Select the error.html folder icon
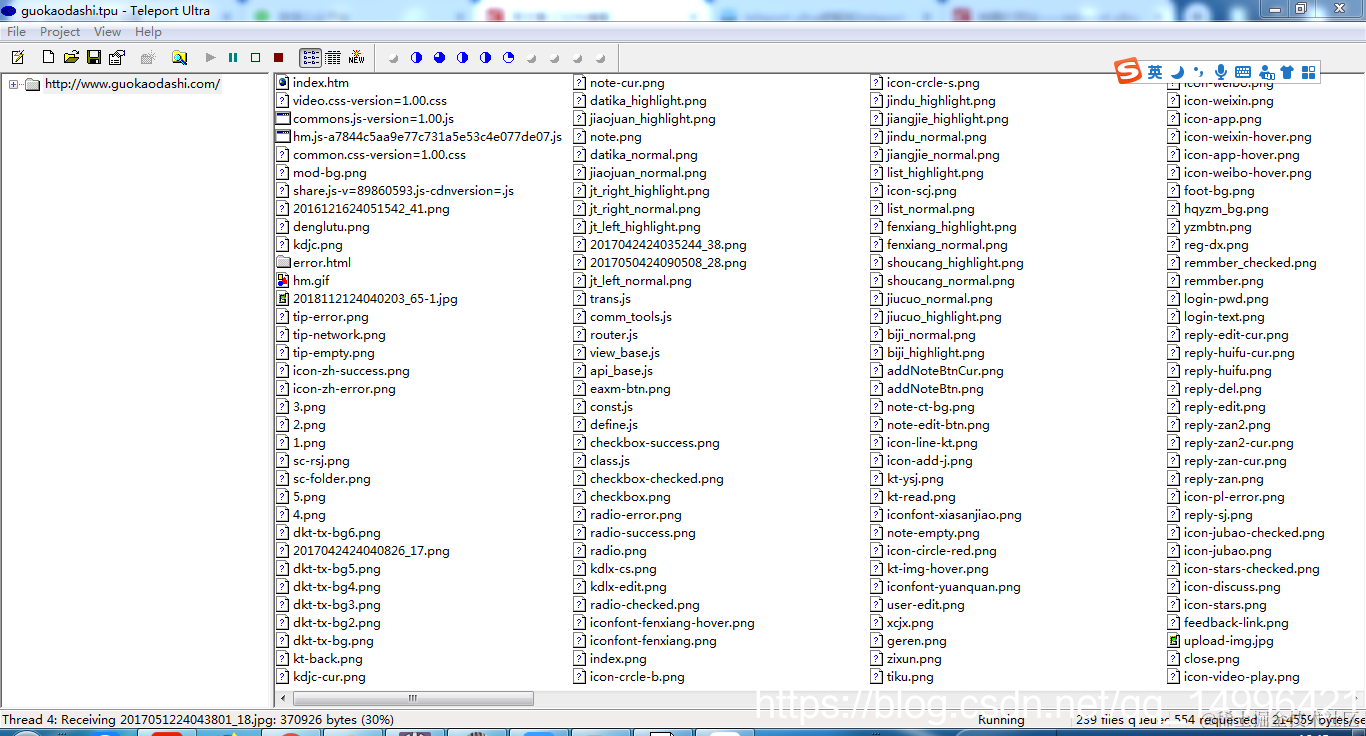 click(283, 263)
